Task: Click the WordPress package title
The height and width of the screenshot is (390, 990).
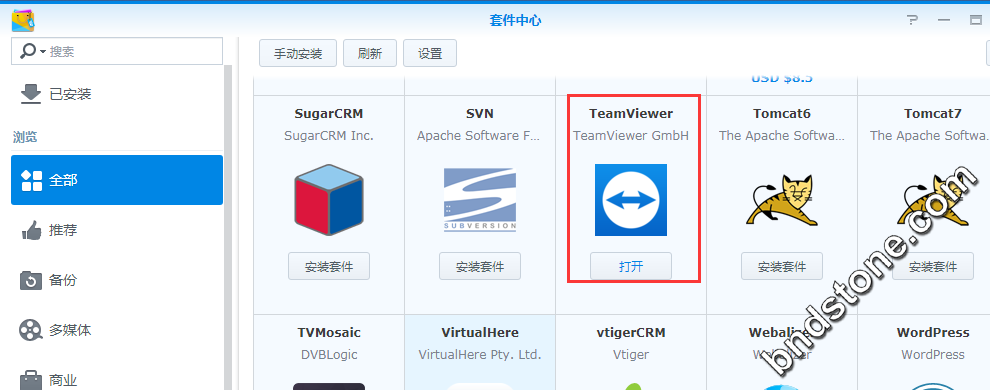Action: click(933, 333)
